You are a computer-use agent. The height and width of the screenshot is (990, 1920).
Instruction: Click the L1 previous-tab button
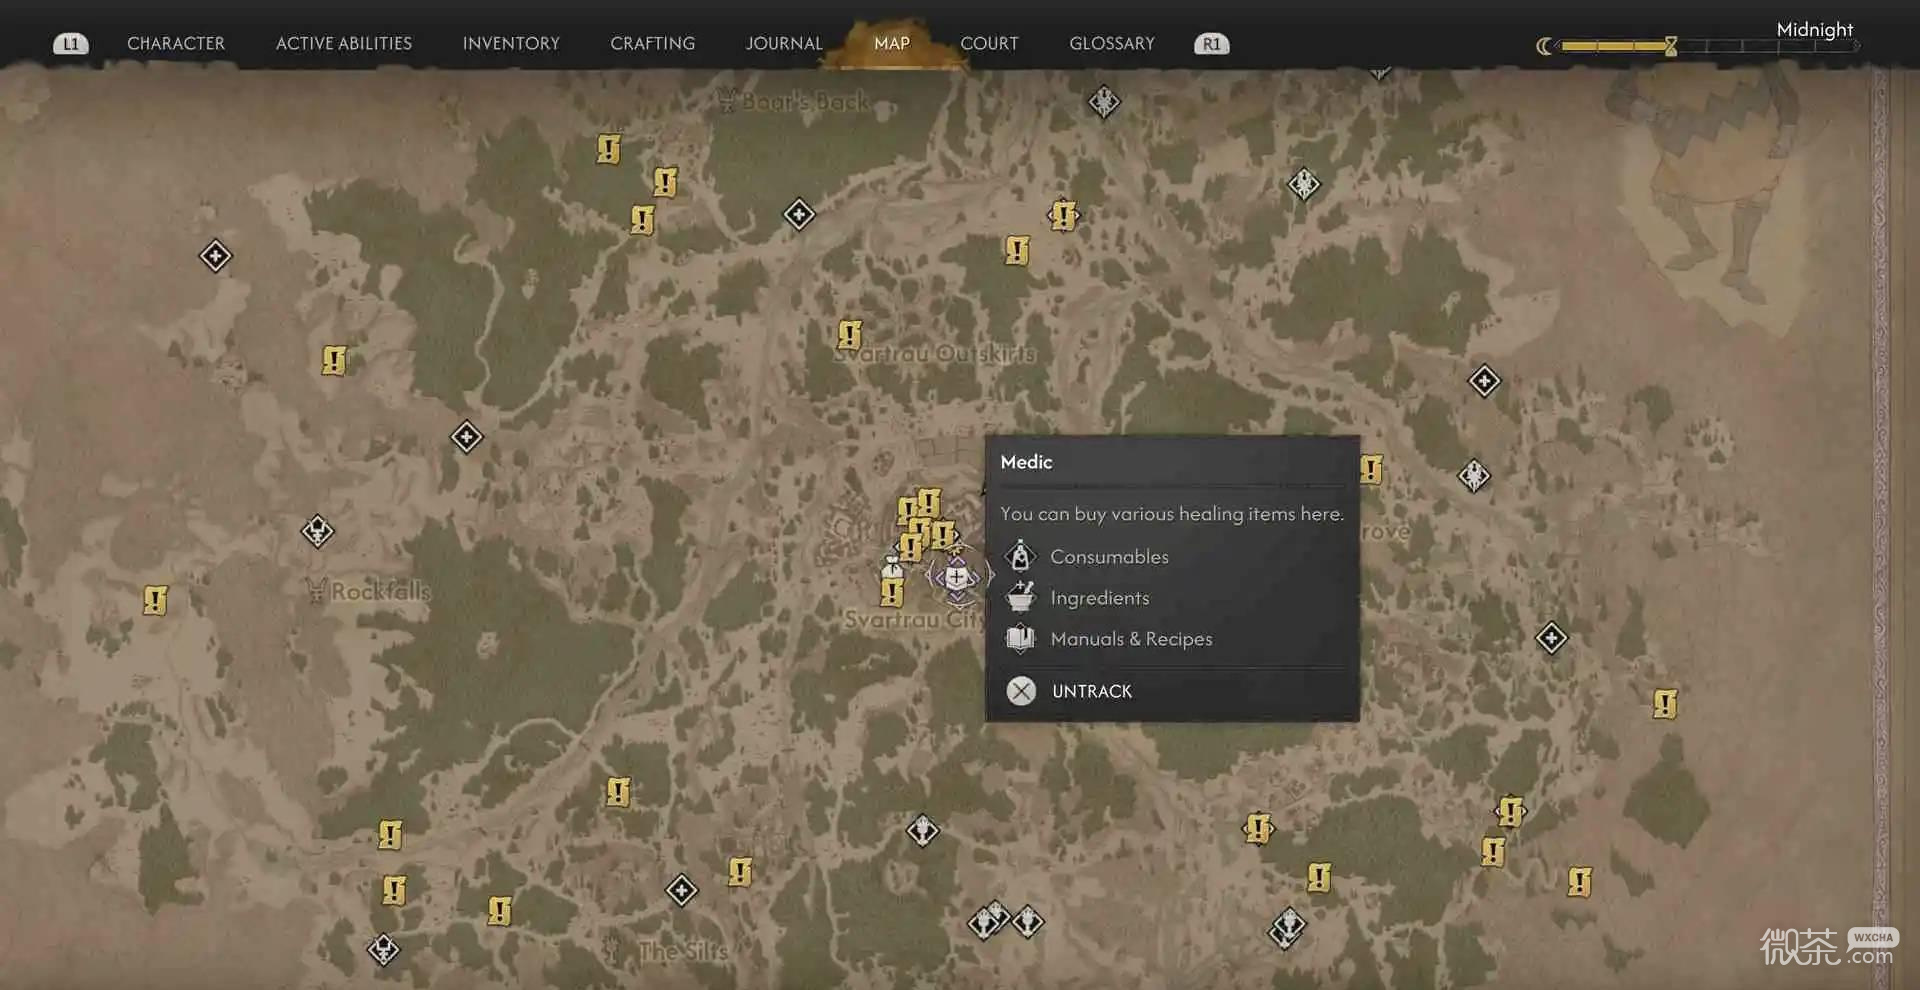(70, 44)
